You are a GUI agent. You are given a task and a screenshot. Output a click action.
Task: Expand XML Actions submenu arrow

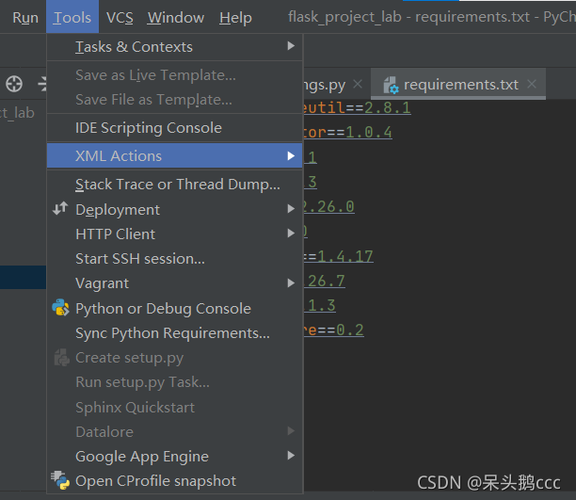pyautogui.click(x=291, y=156)
